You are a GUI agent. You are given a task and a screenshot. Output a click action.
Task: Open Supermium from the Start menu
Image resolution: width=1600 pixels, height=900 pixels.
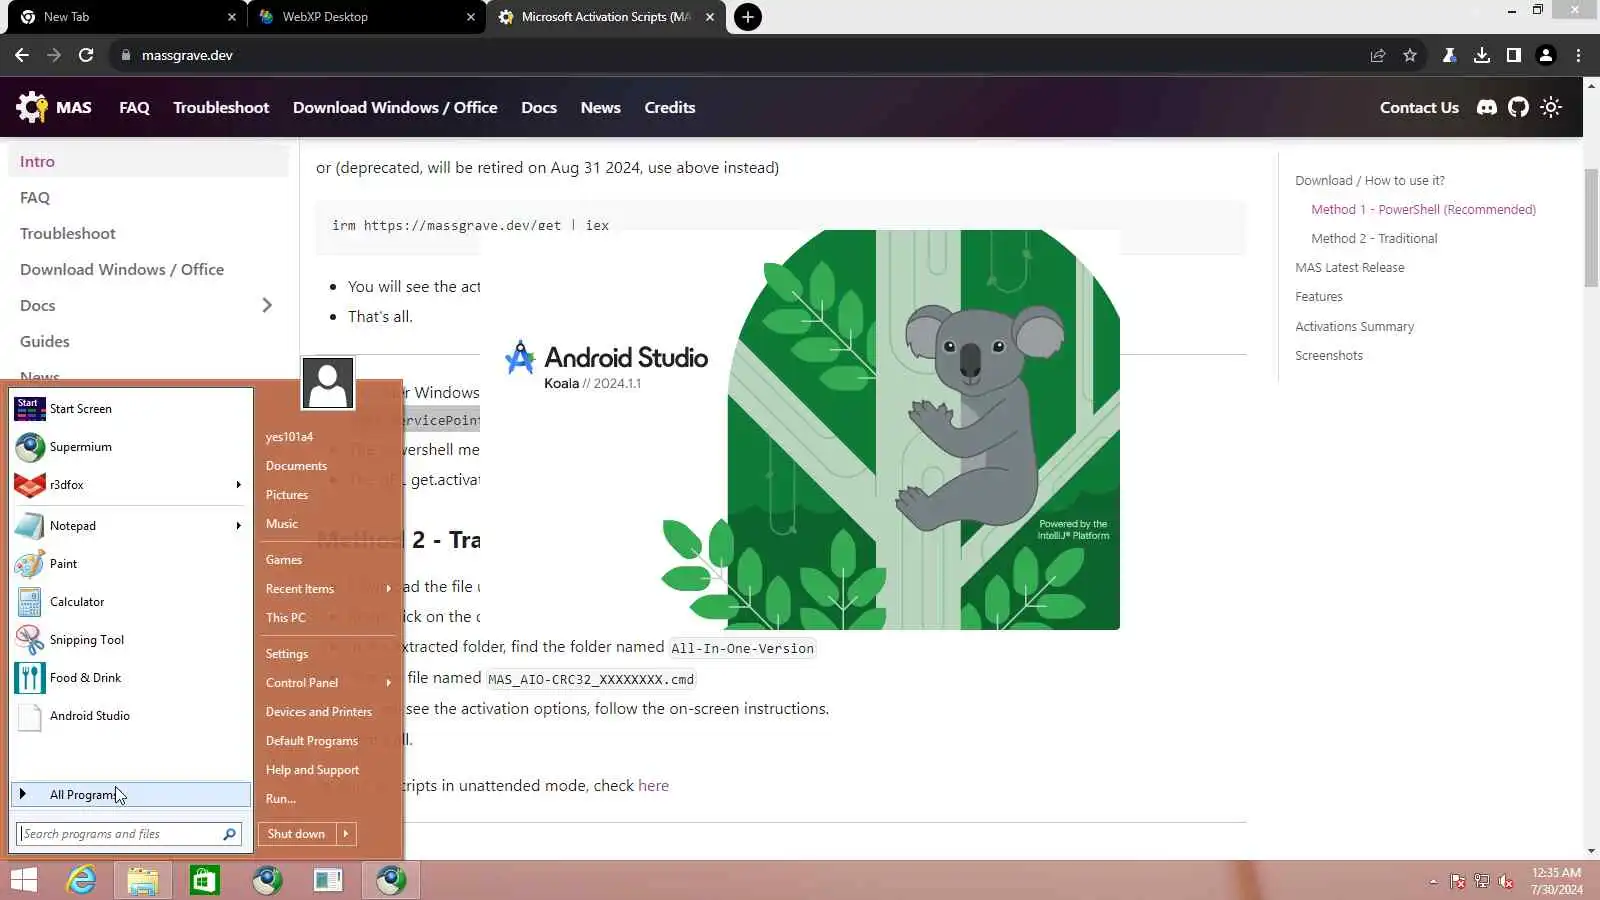[x=130, y=447]
